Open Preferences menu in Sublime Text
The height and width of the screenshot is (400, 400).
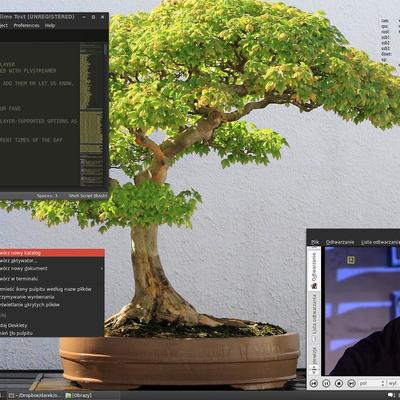tap(26, 25)
